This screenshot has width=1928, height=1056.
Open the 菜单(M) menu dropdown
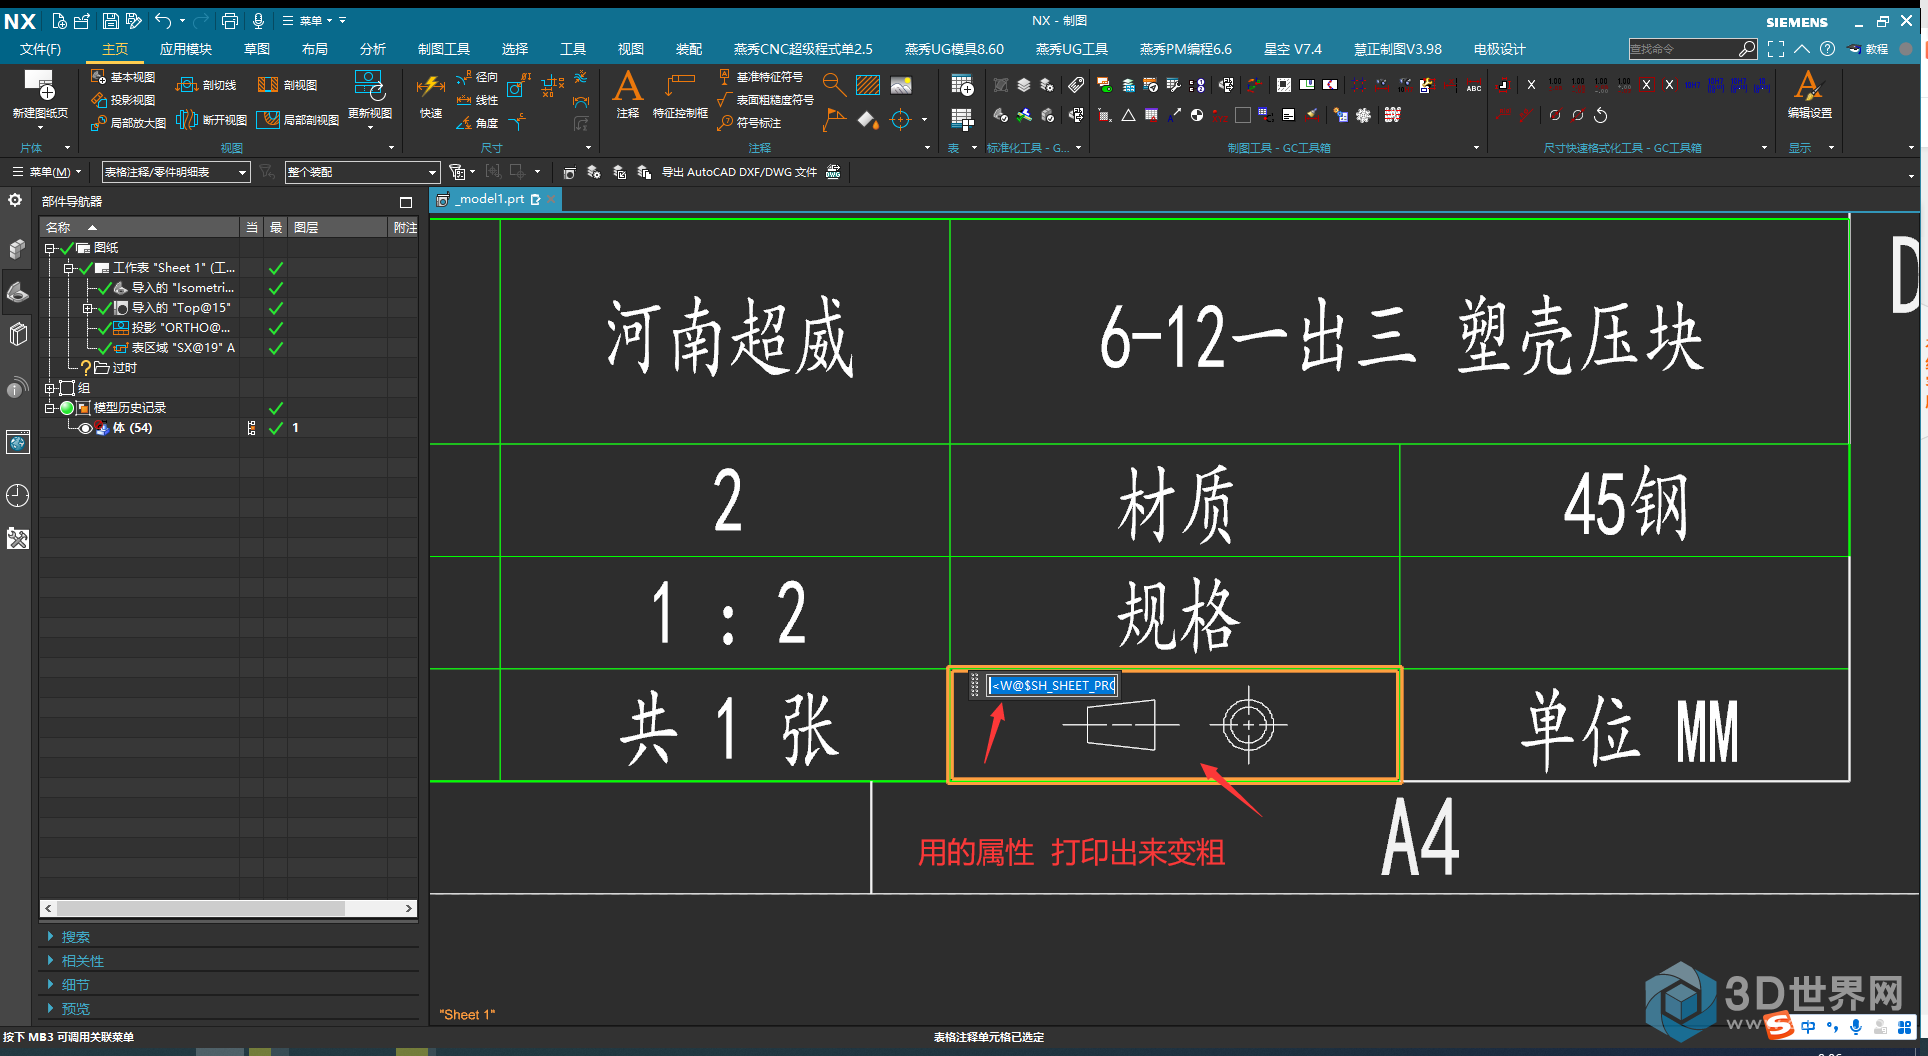(x=47, y=172)
